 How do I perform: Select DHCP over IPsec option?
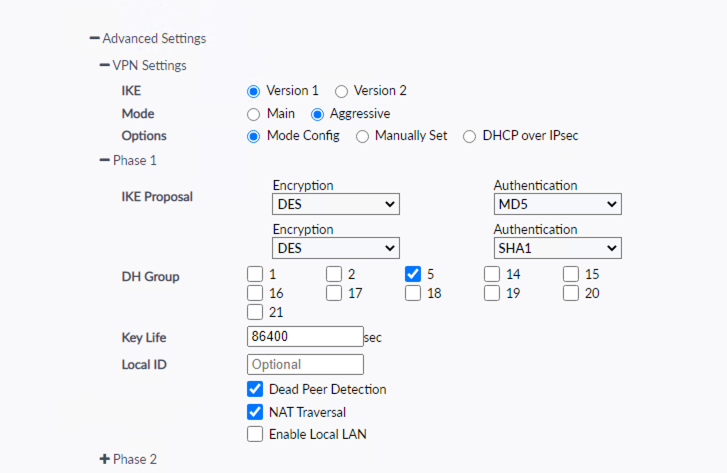[469, 136]
